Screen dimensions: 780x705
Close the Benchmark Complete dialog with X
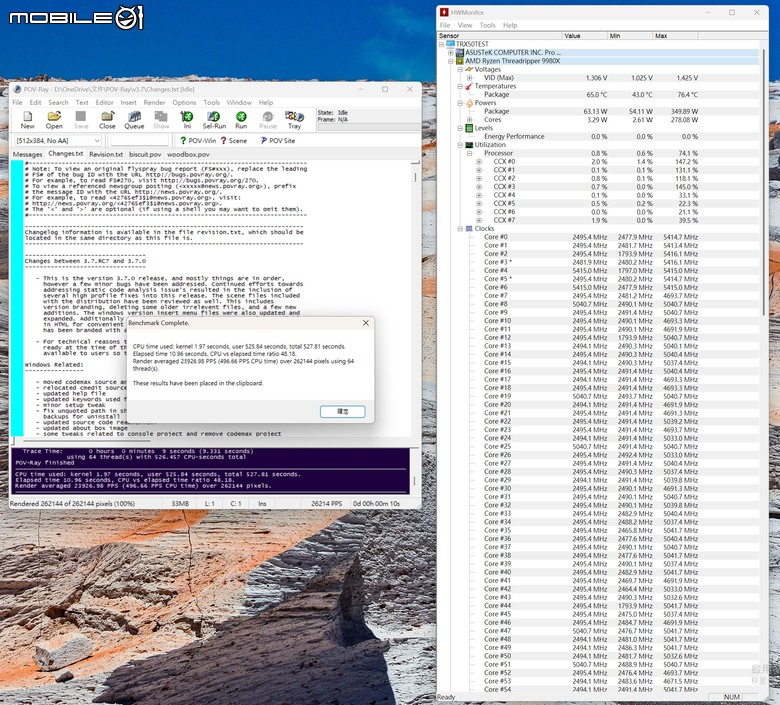pos(366,323)
